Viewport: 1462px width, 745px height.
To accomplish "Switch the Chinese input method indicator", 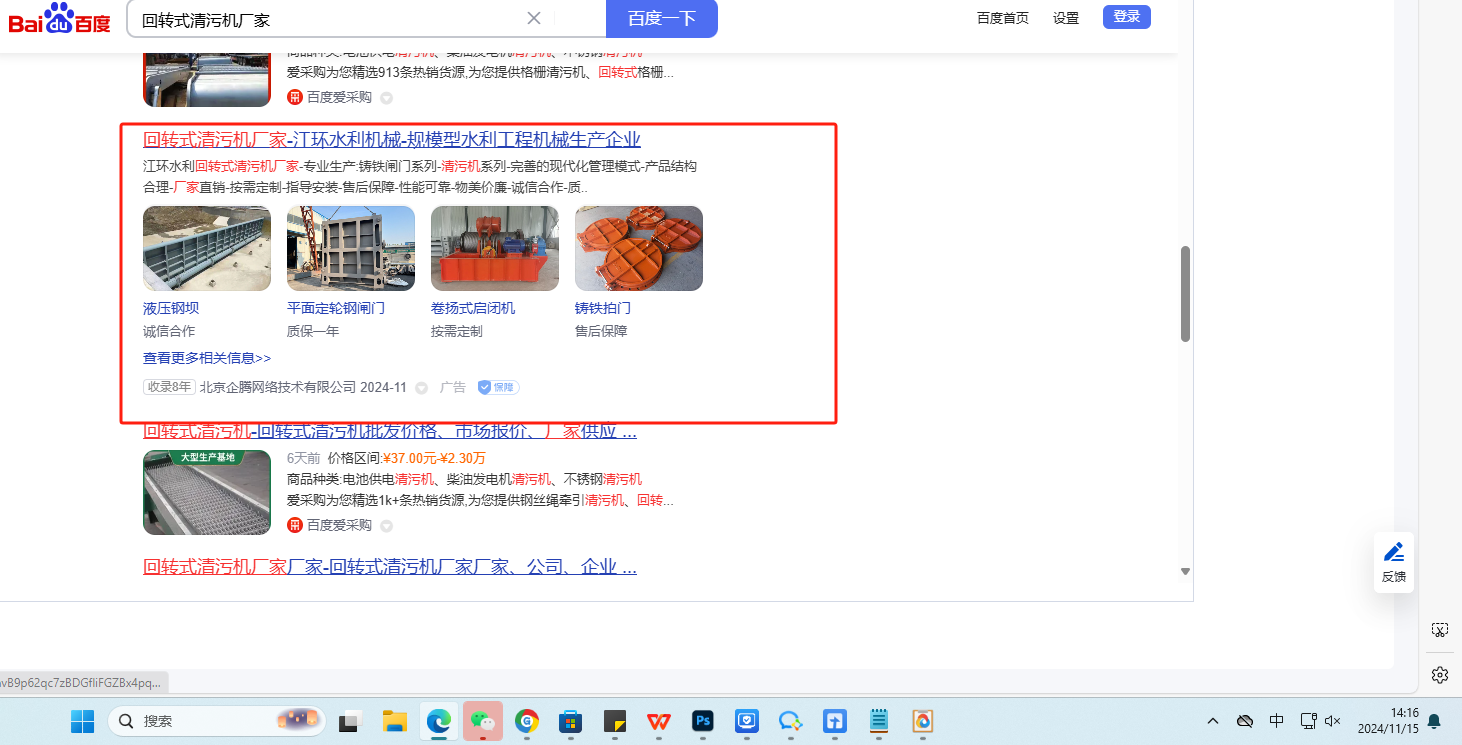I will point(1277,721).
